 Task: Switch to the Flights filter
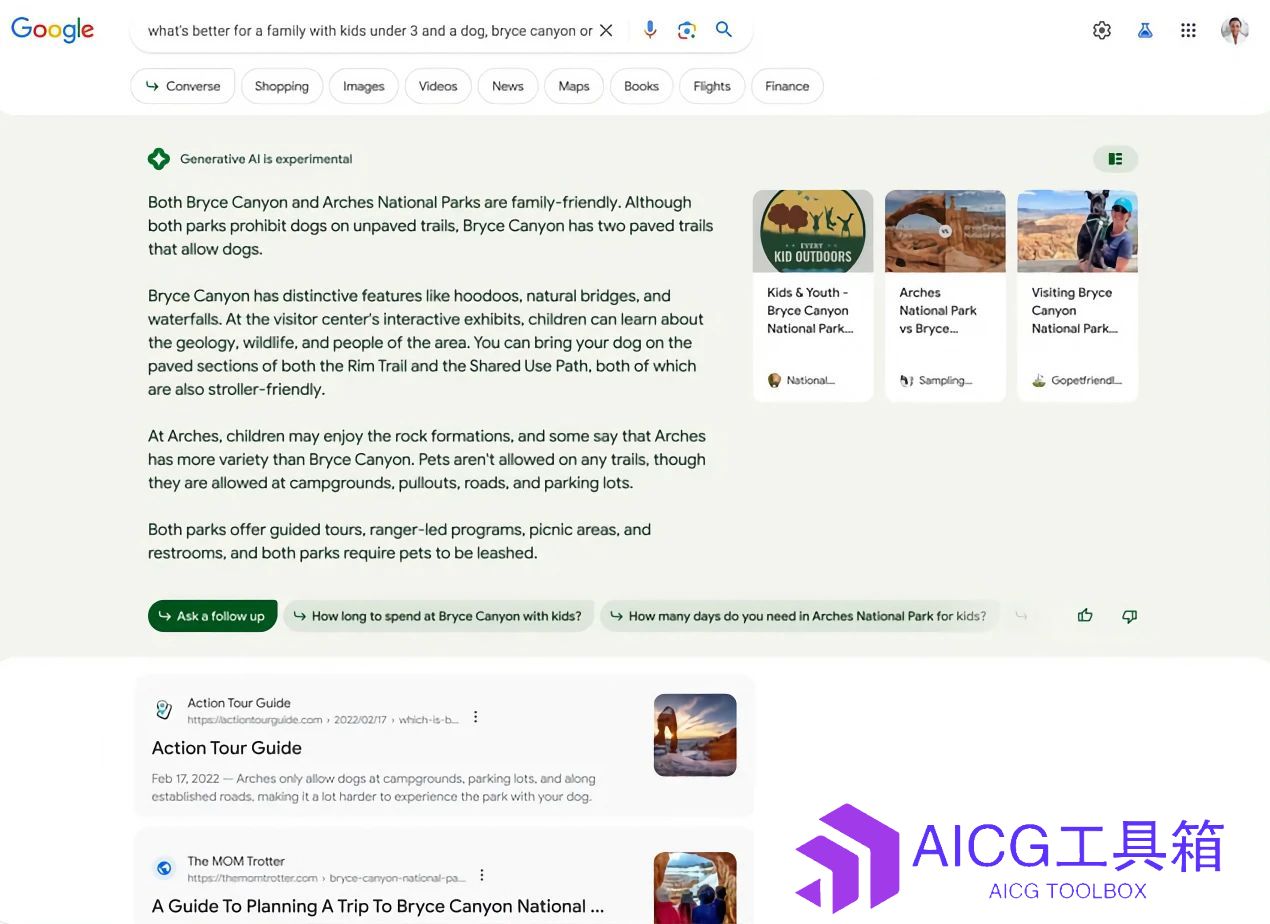click(712, 86)
